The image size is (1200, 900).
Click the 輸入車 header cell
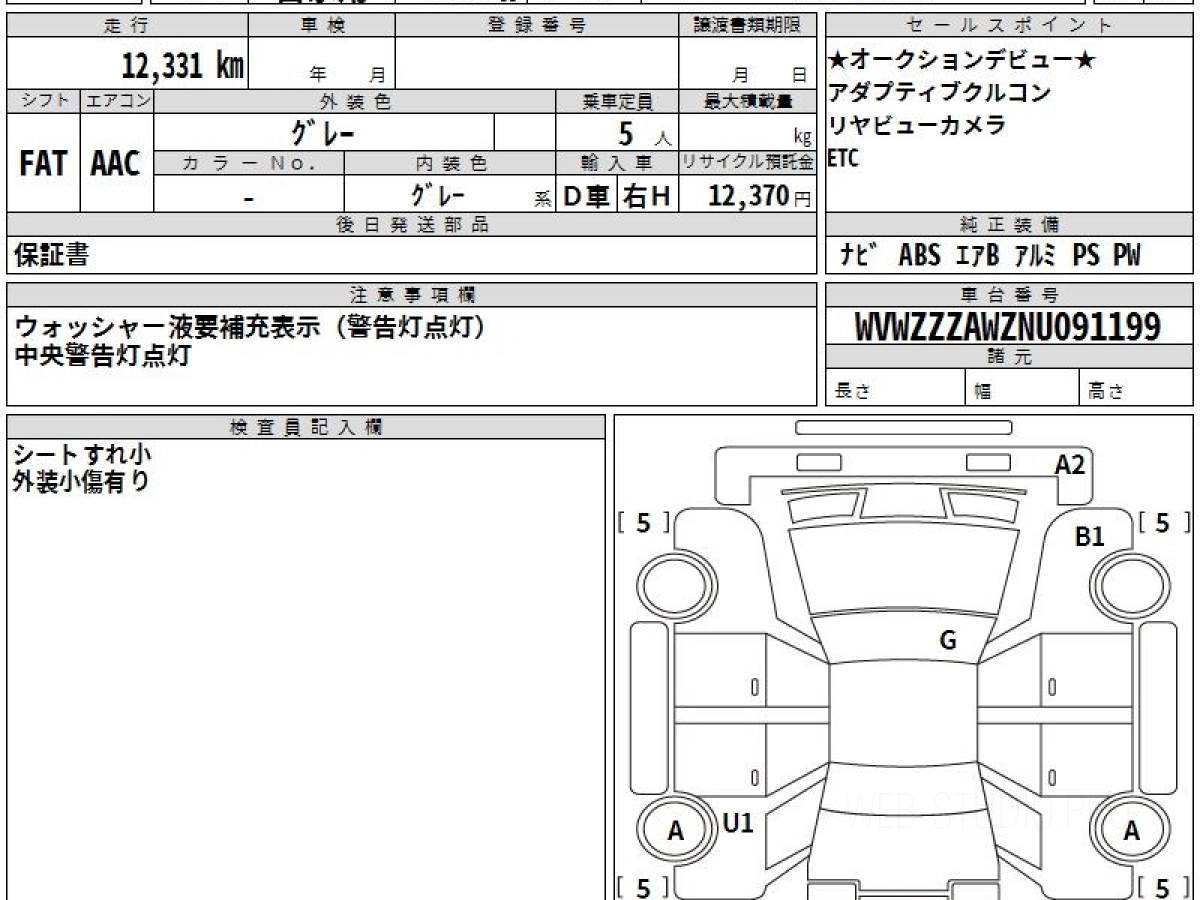[617, 163]
